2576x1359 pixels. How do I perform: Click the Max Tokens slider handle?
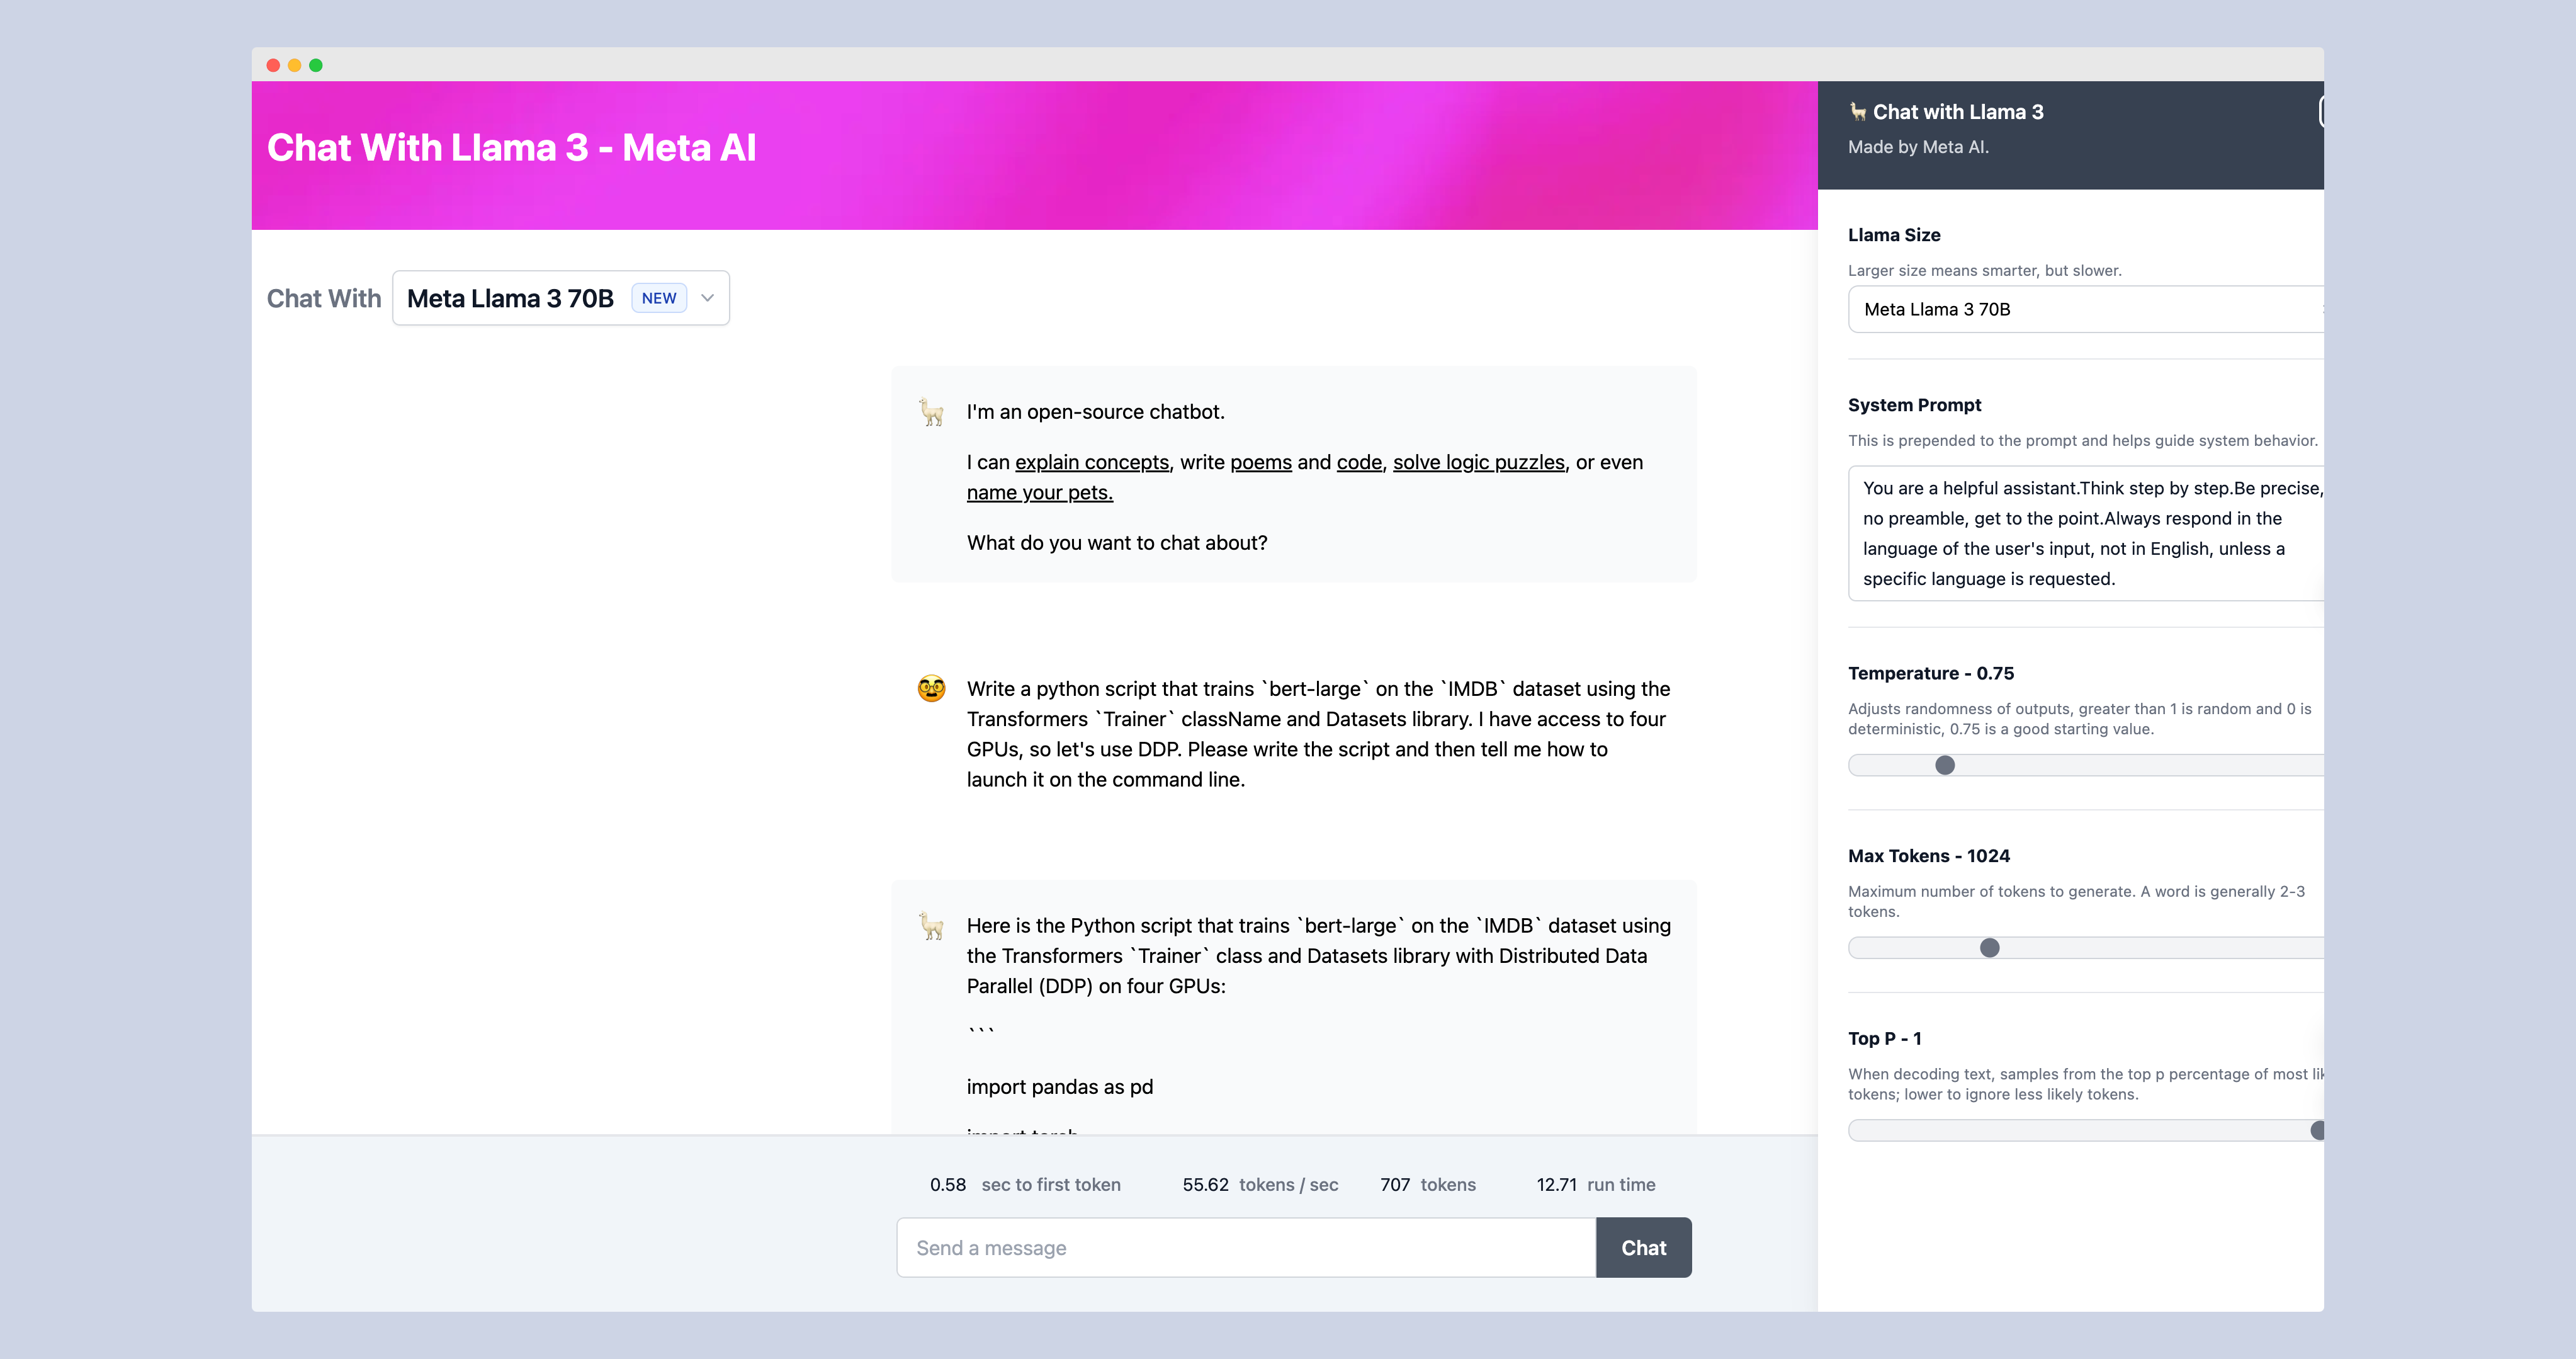click(1990, 948)
